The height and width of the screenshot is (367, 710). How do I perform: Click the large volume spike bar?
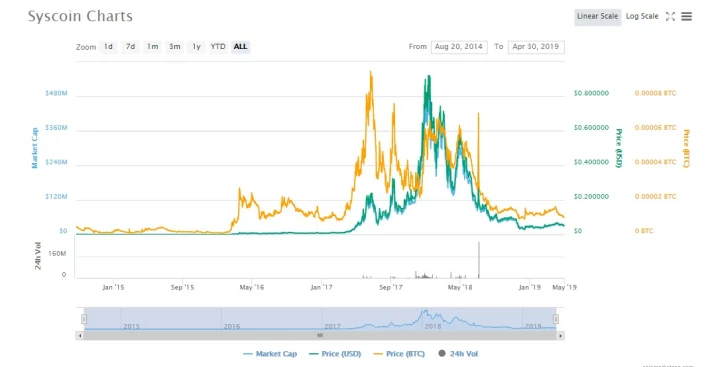click(x=479, y=260)
